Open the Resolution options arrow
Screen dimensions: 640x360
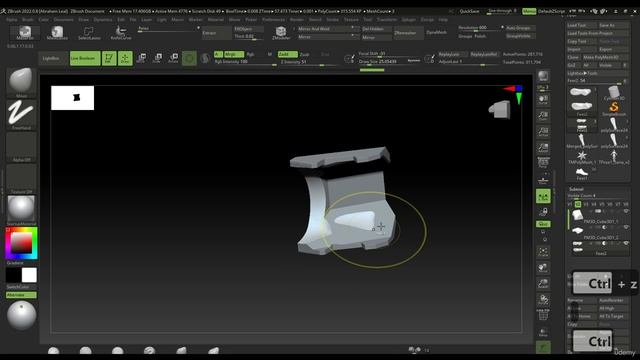pyautogui.click(x=502, y=27)
